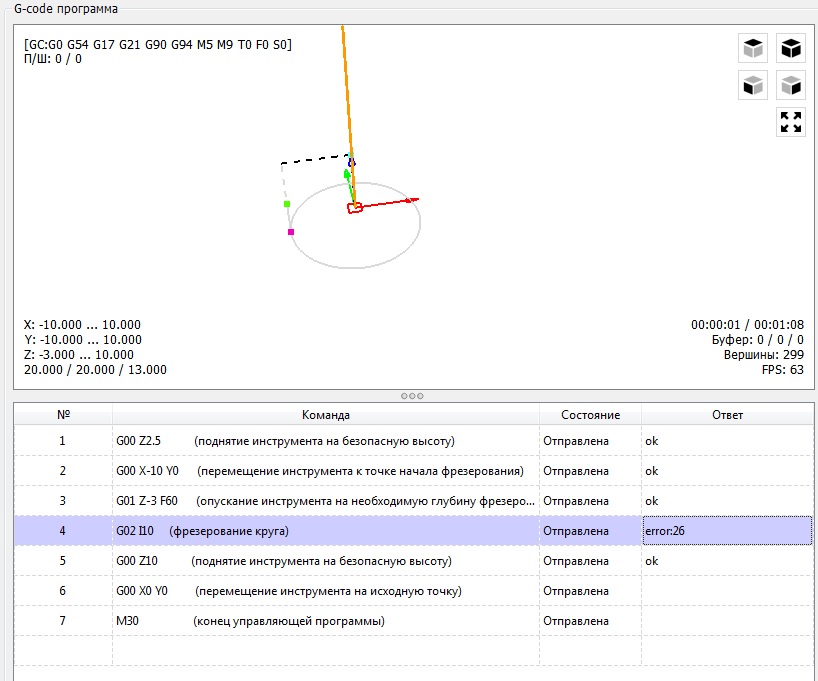This screenshot has height=681, width=818.
Task: Switch to top view cube icon
Action: point(753,48)
